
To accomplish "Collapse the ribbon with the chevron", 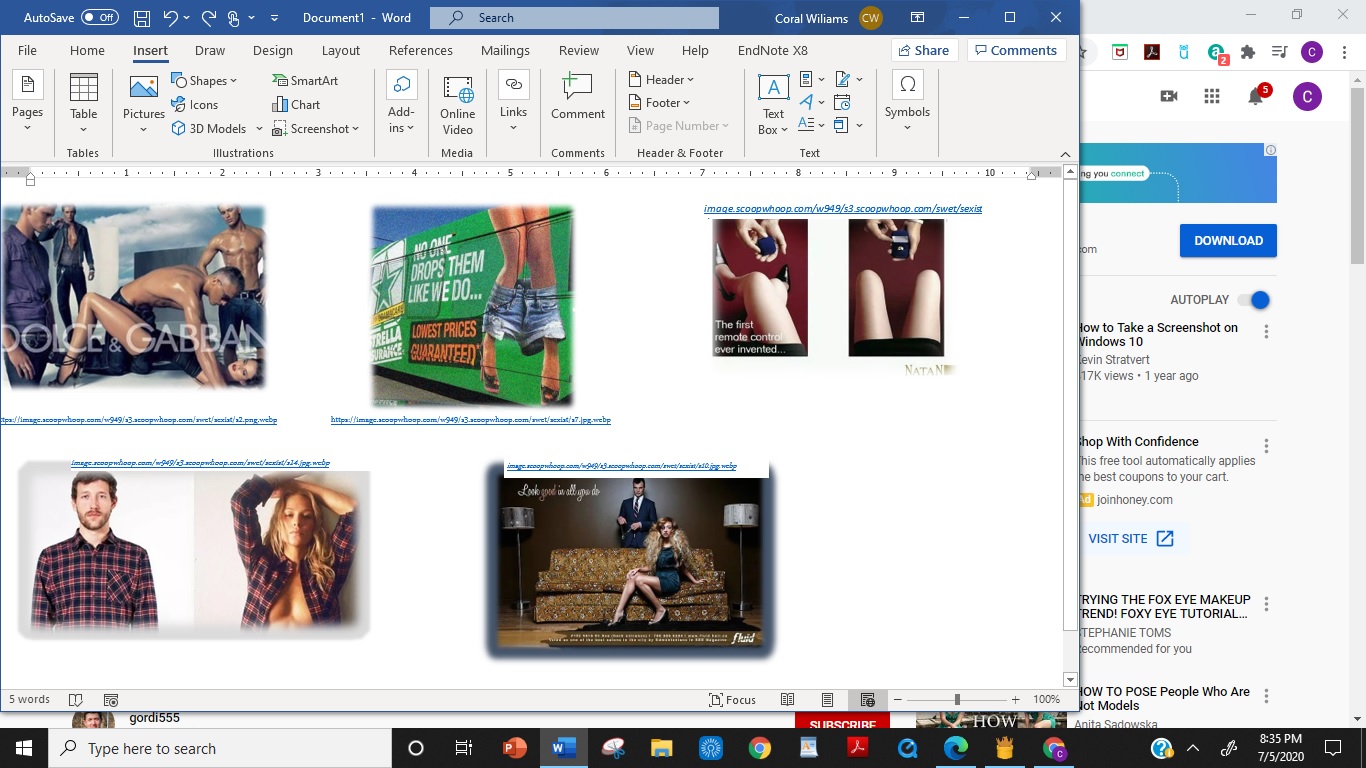I will point(1065,153).
